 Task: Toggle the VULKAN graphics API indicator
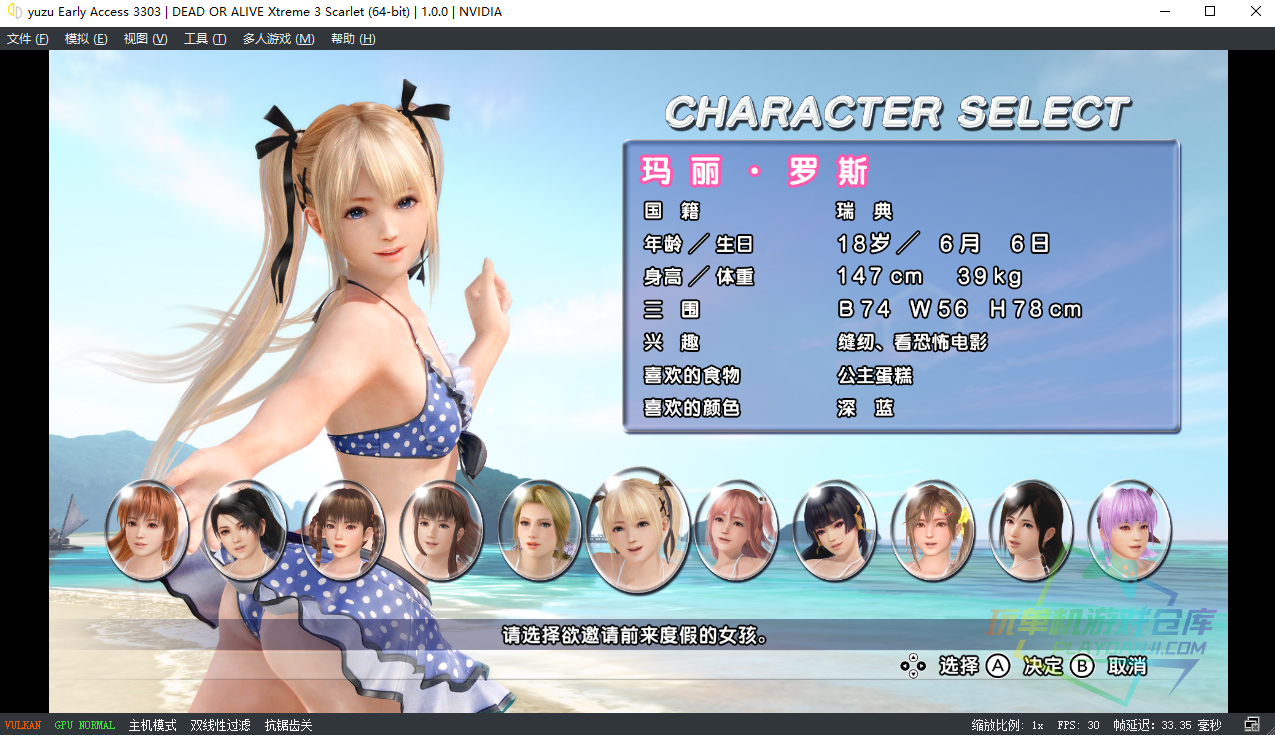[x=23, y=725]
